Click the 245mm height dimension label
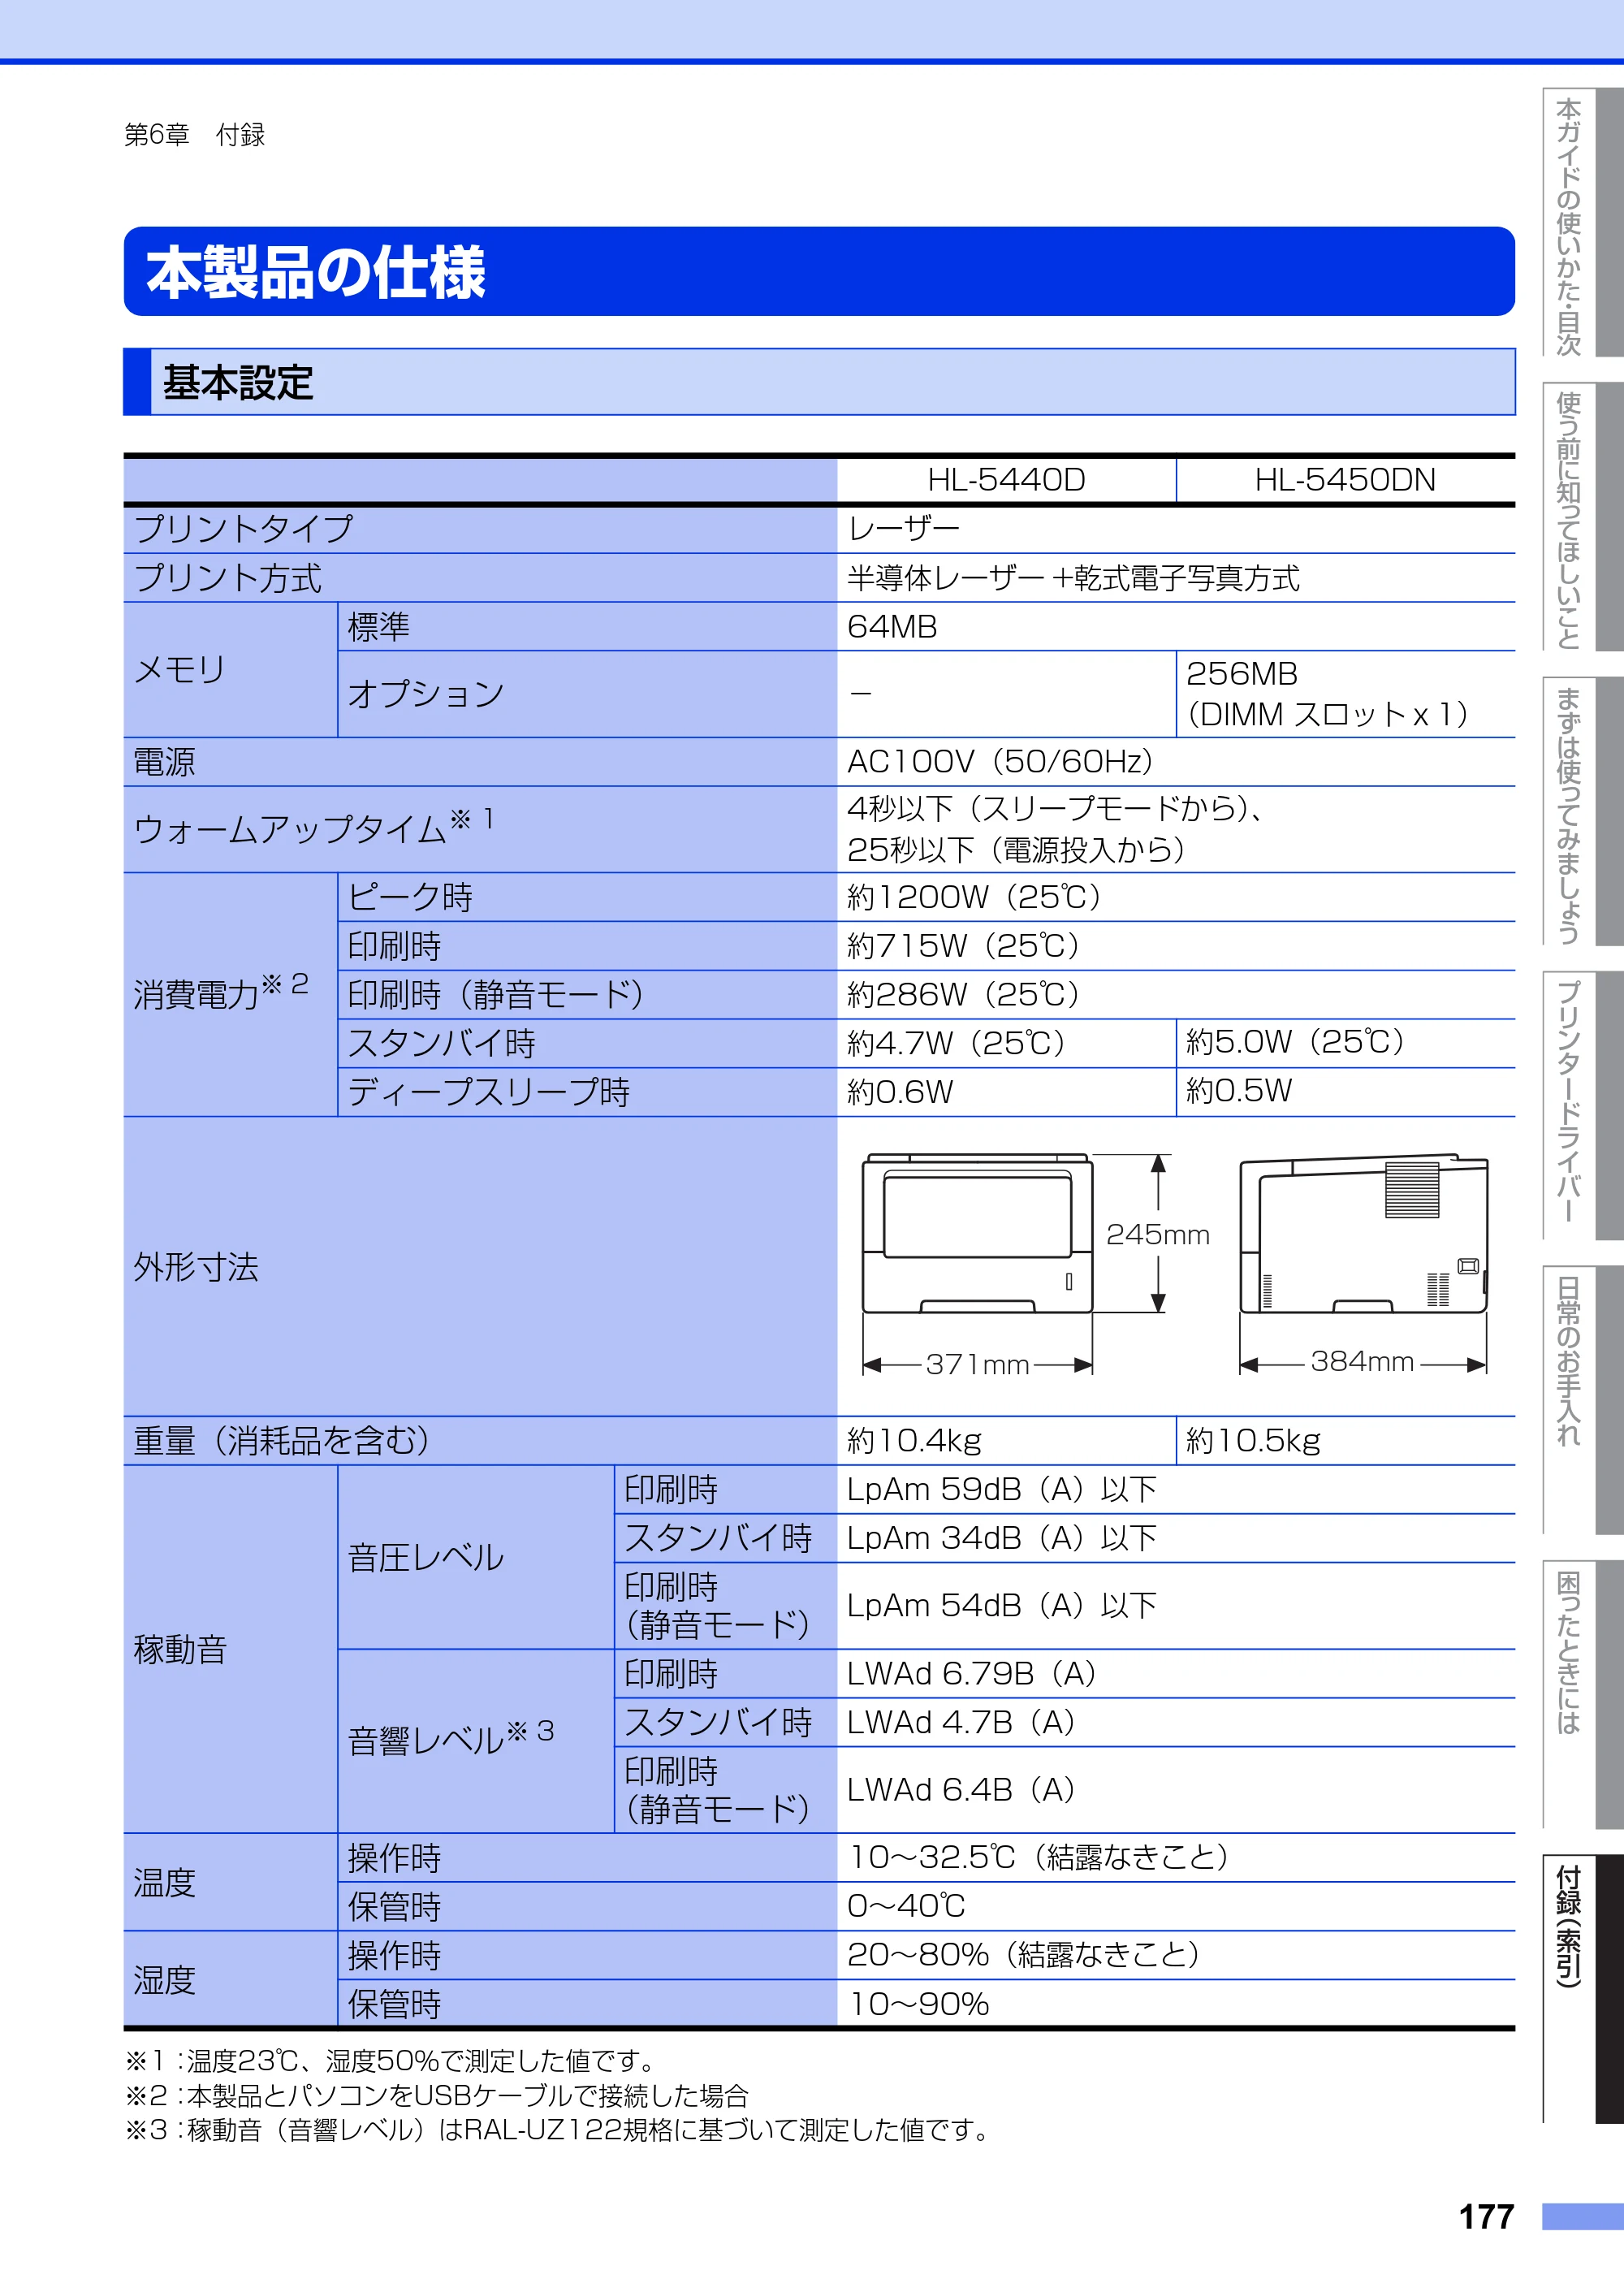Image resolution: width=1624 pixels, height=2292 pixels. pos(1158,1235)
